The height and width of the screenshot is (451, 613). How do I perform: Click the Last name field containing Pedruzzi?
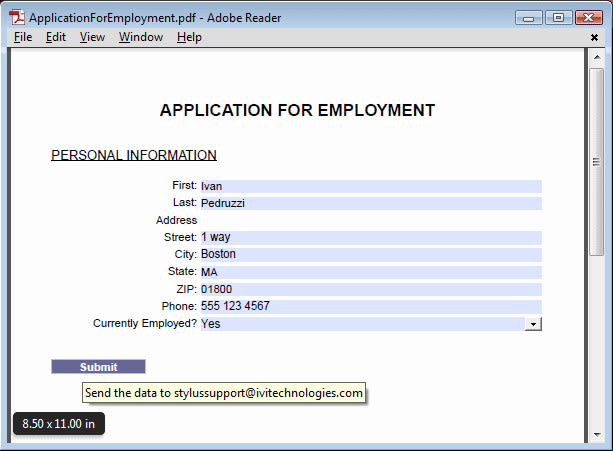(x=370, y=203)
